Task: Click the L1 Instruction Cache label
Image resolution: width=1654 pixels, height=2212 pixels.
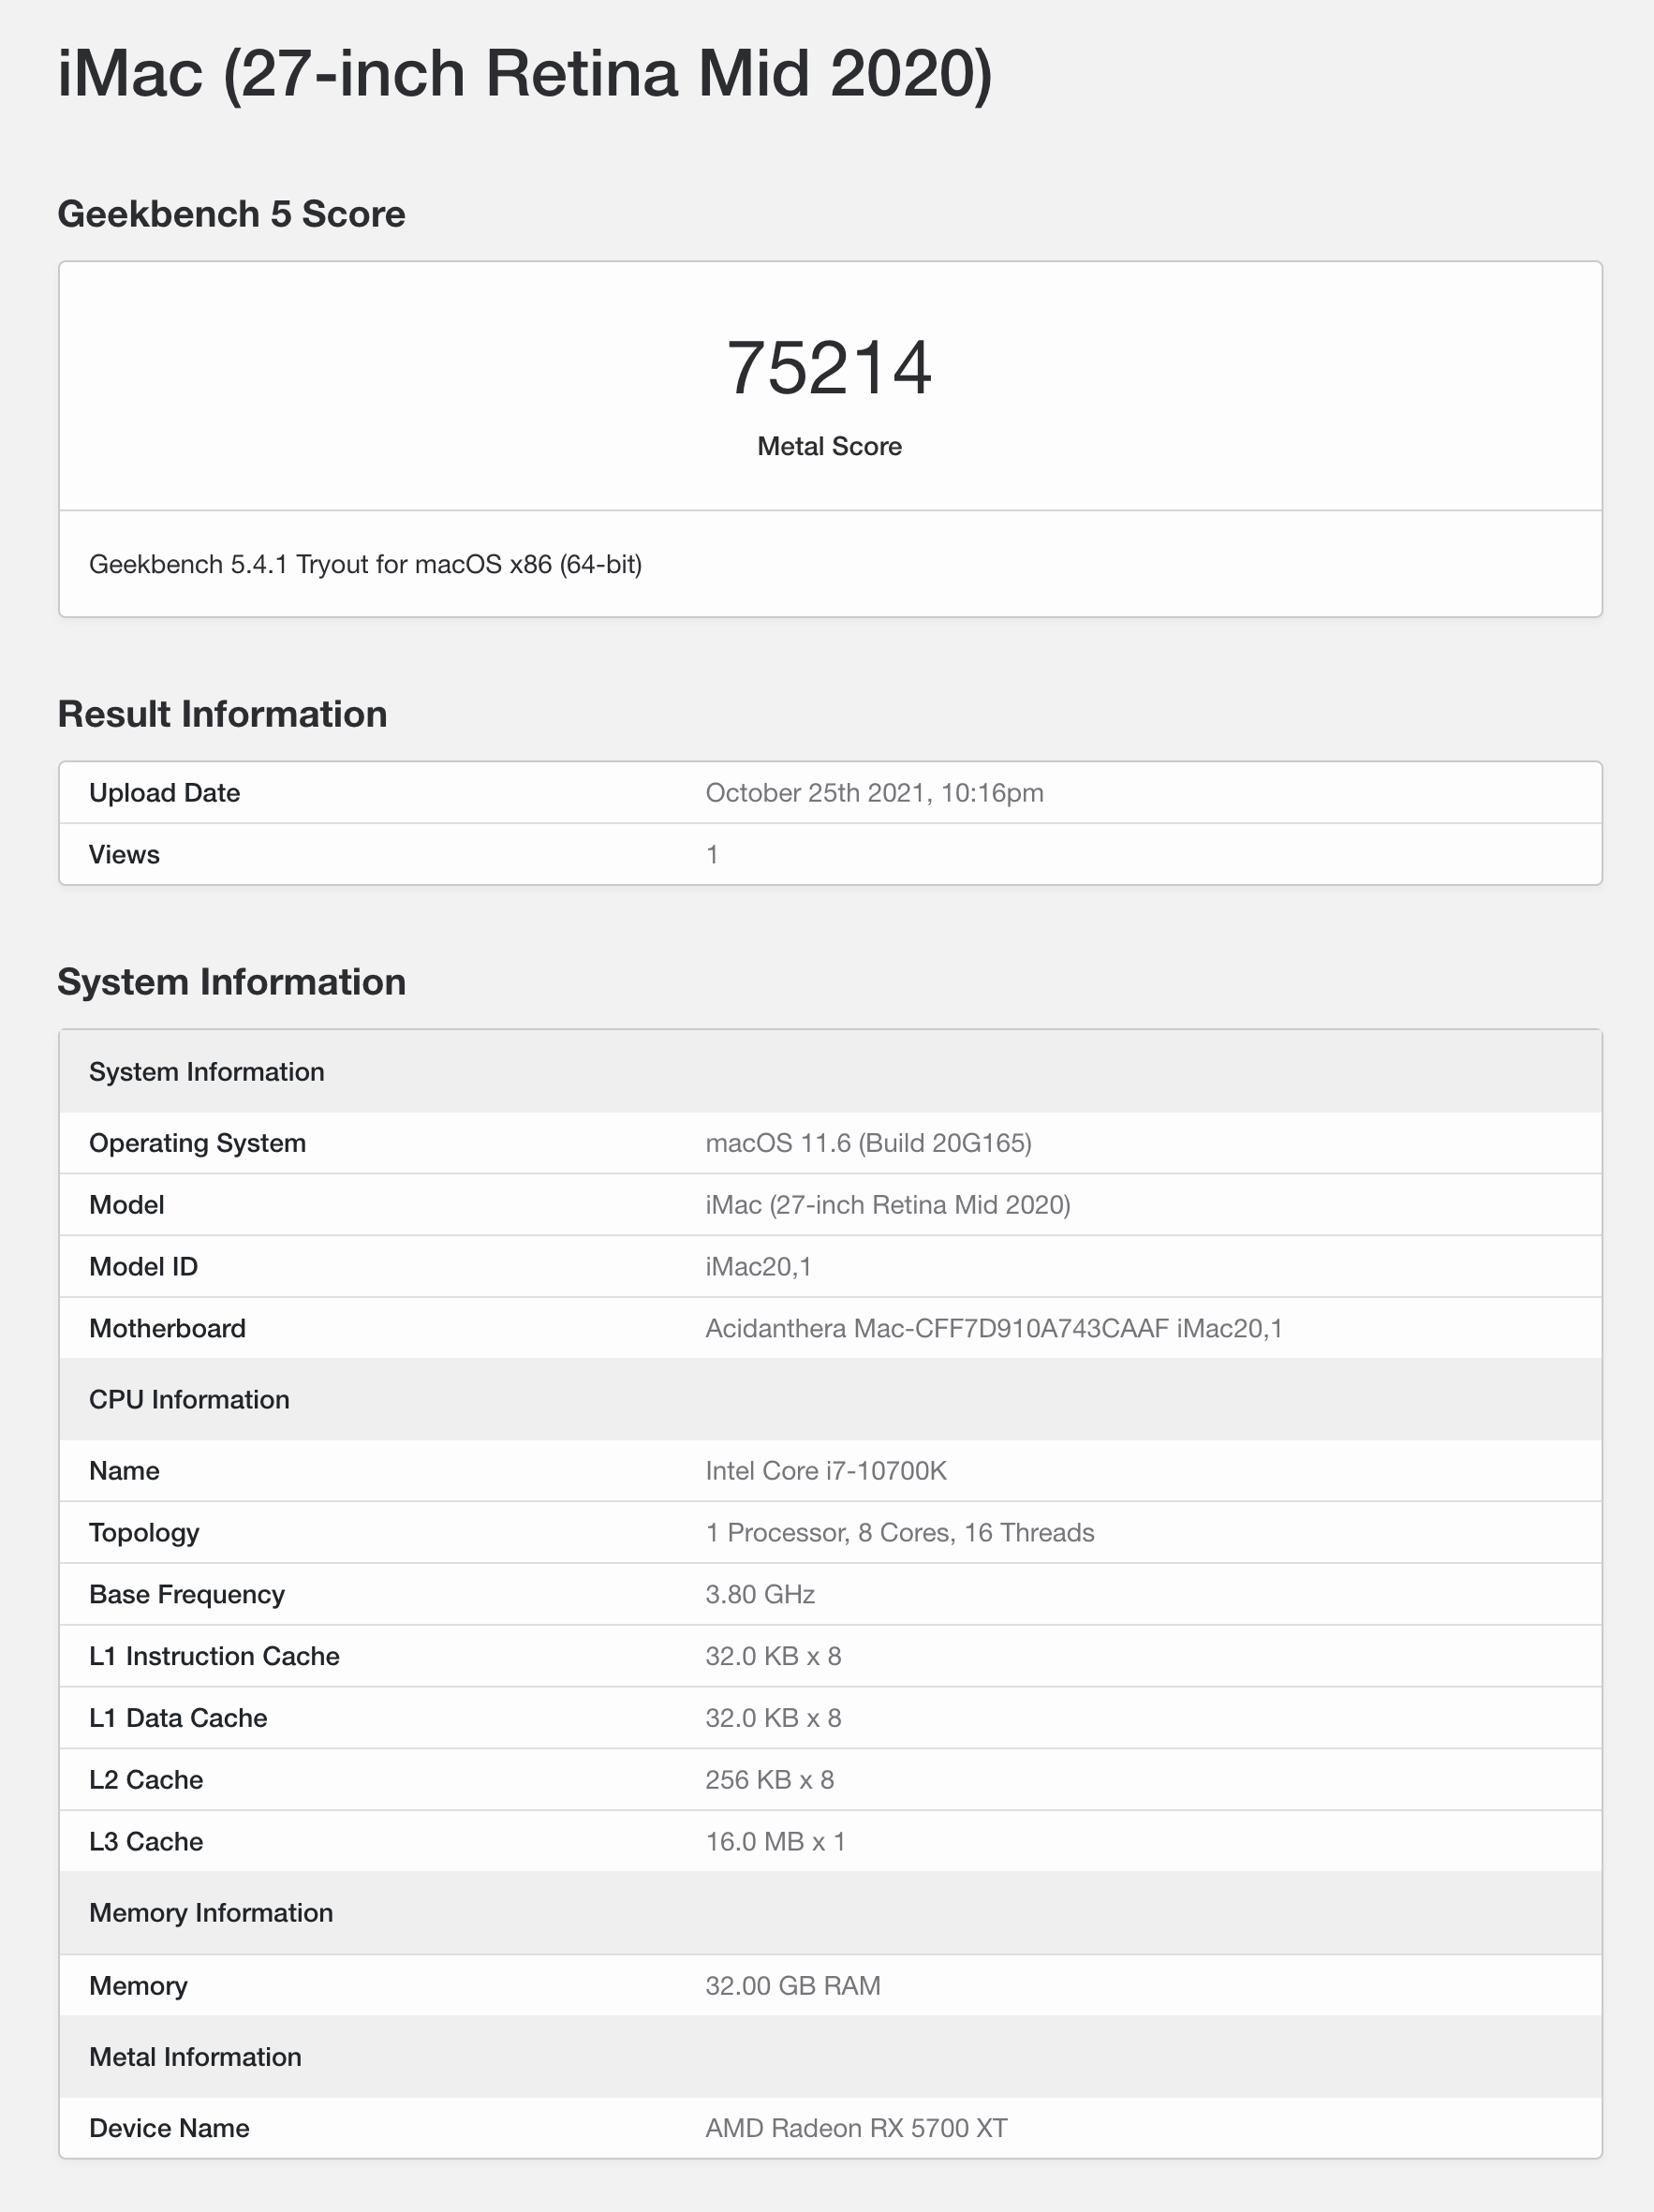Action: point(214,1657)
